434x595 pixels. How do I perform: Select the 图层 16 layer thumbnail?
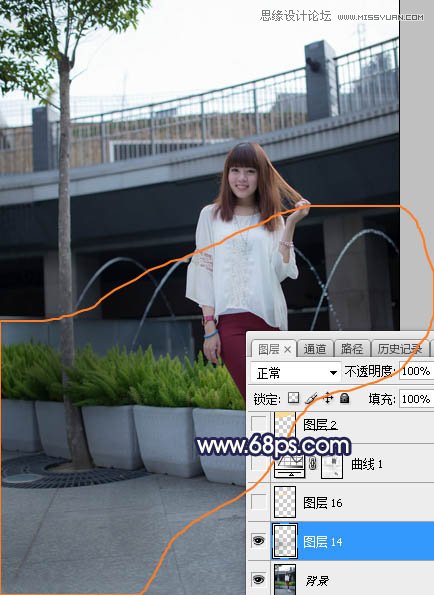point(285,502)
